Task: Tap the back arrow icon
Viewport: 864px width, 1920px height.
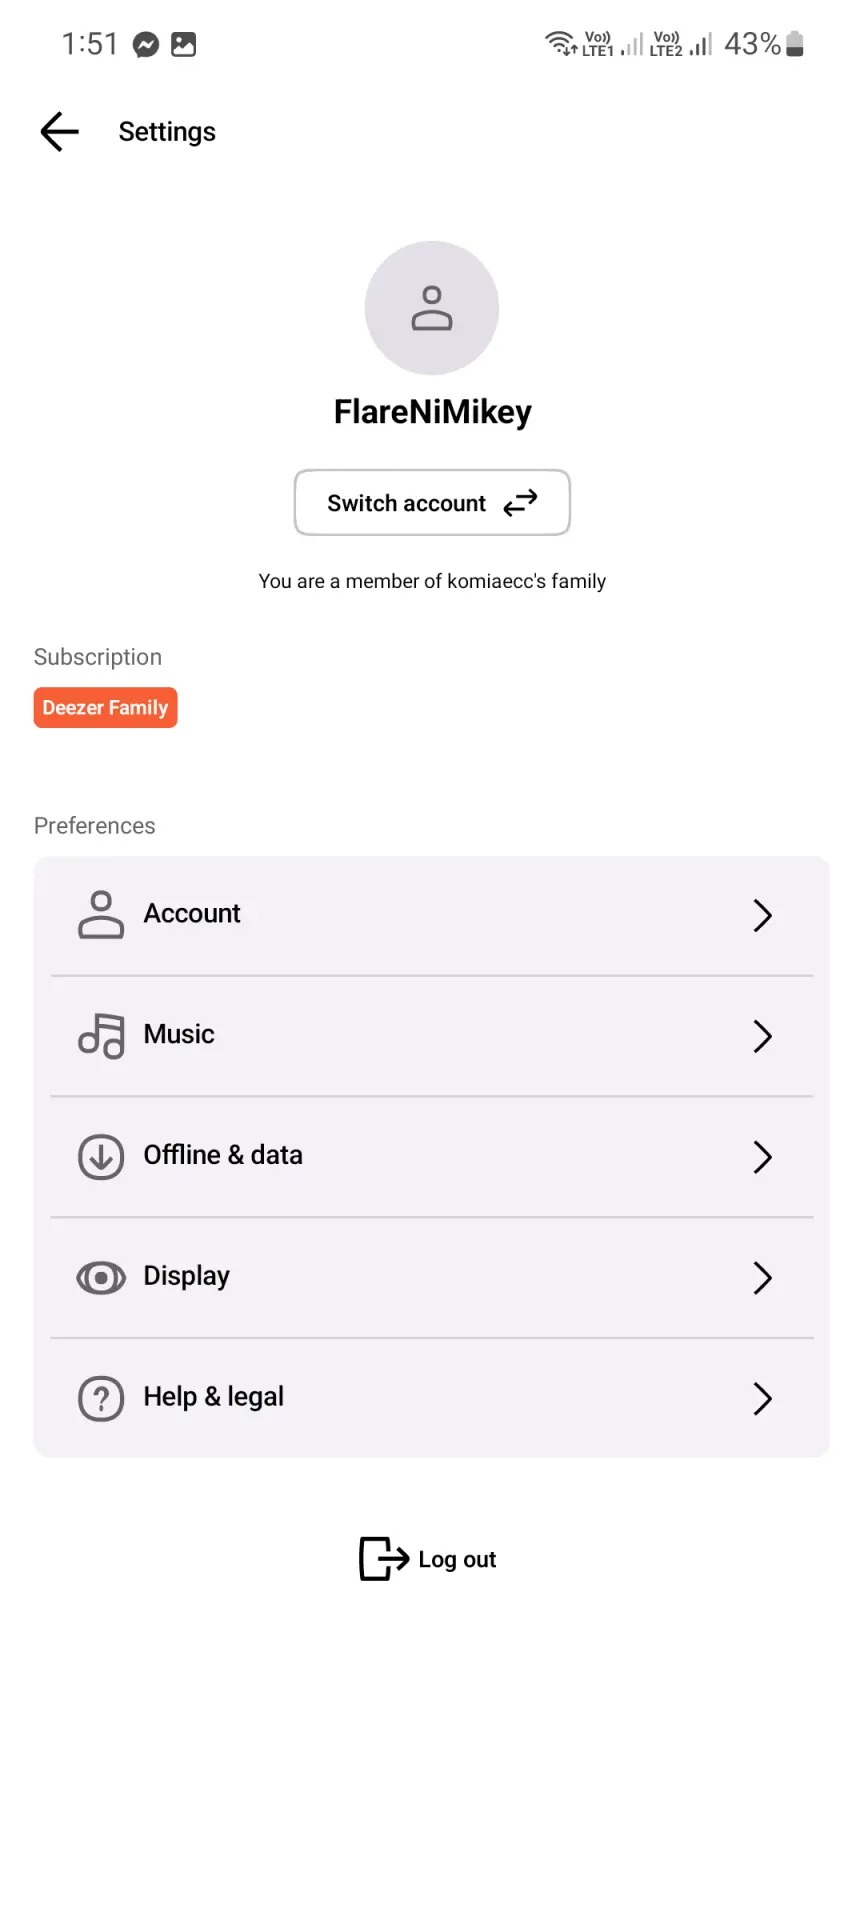Action: point(59,131)
